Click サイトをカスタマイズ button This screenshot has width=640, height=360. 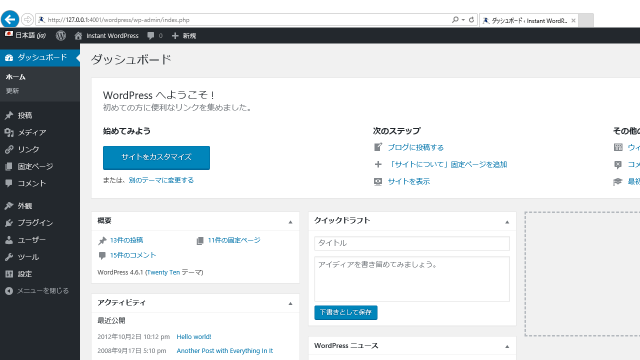pos(156,158)
